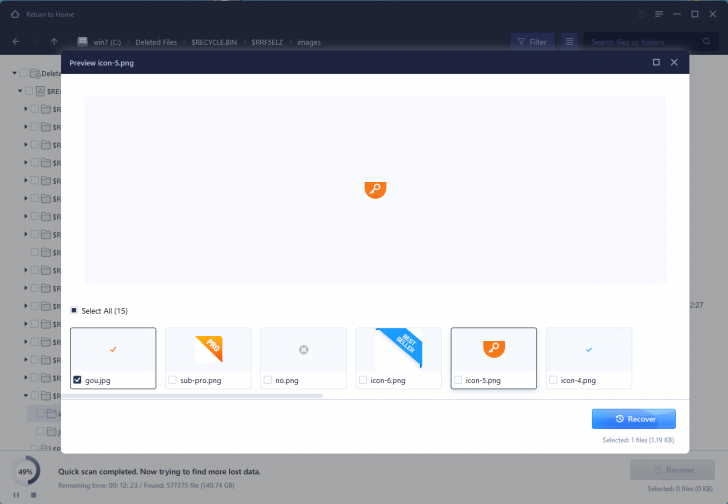The image size is (728, 504).
Task: Check the icon-5.png checkbox
Action: click(458, 380)
